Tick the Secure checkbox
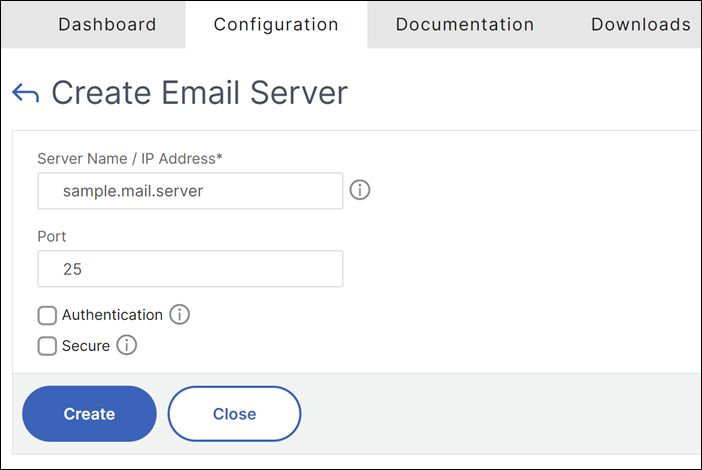 [x=47, y=346]
